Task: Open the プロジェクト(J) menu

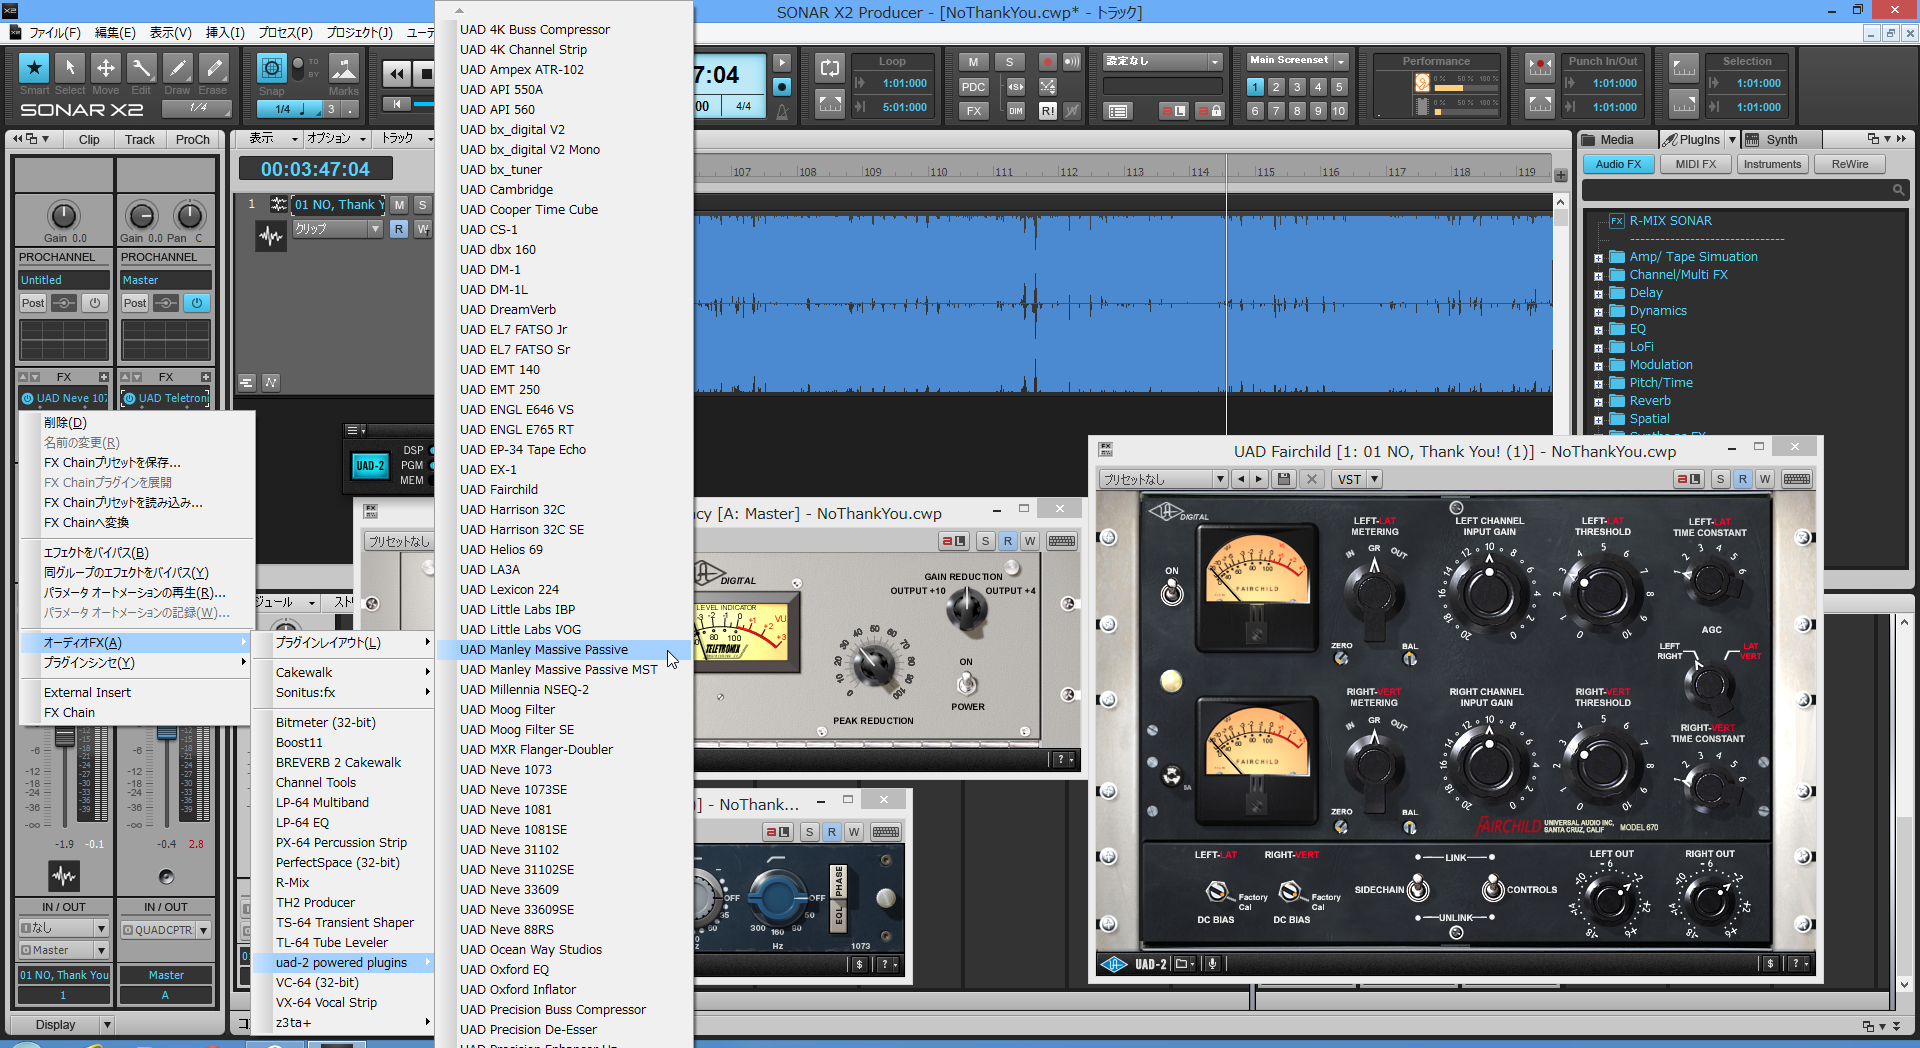Action: 359,32
